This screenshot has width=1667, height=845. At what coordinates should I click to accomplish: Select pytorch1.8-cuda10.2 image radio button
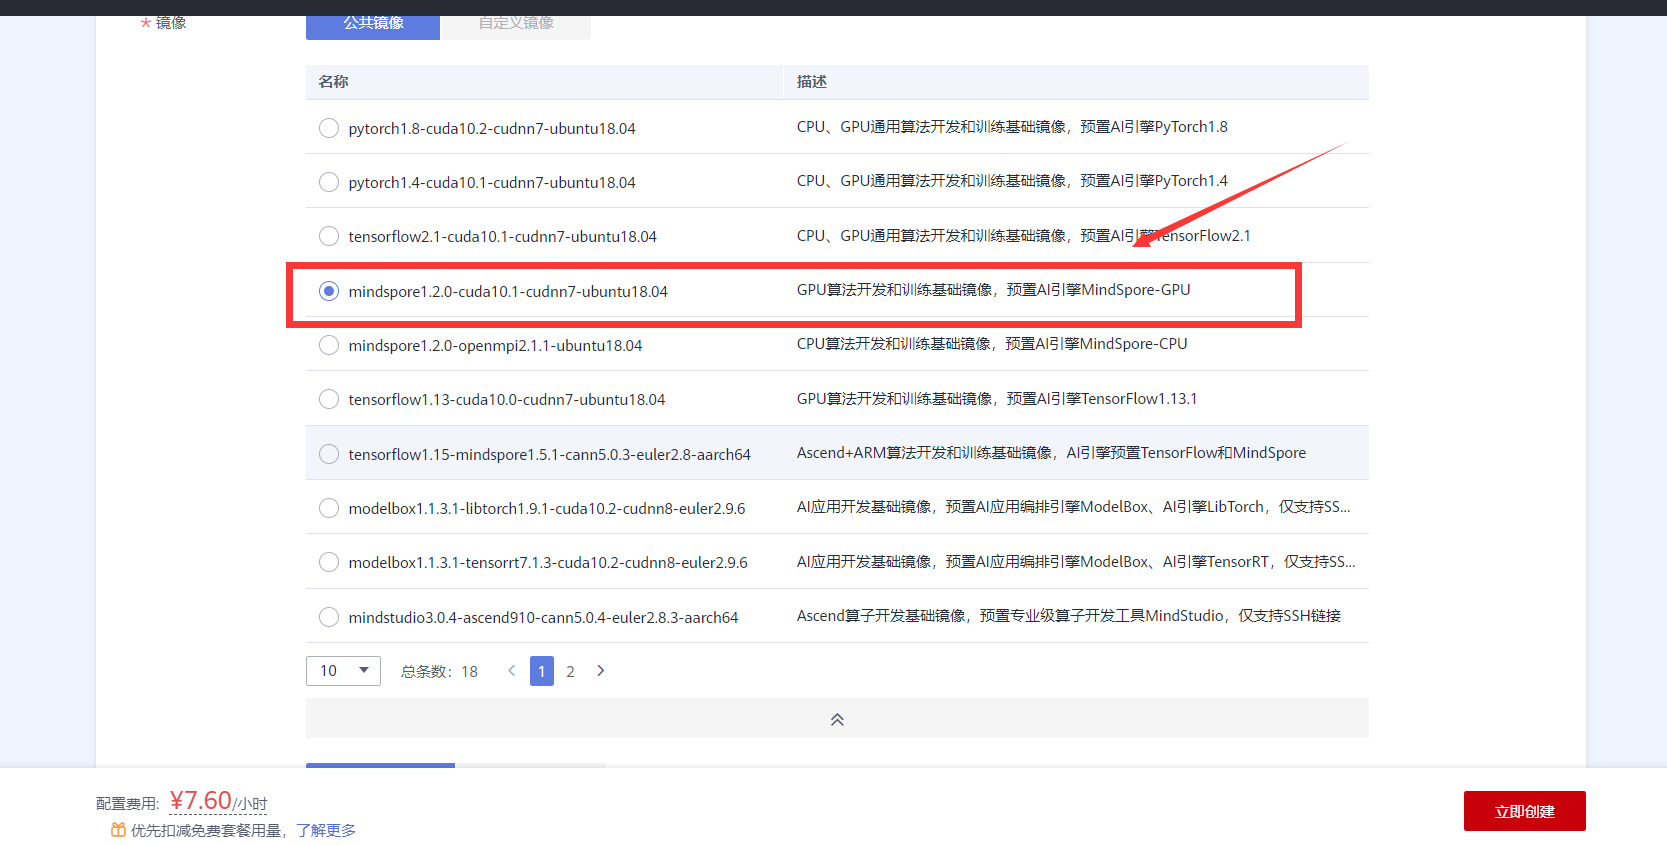click(x=328, y=128)
